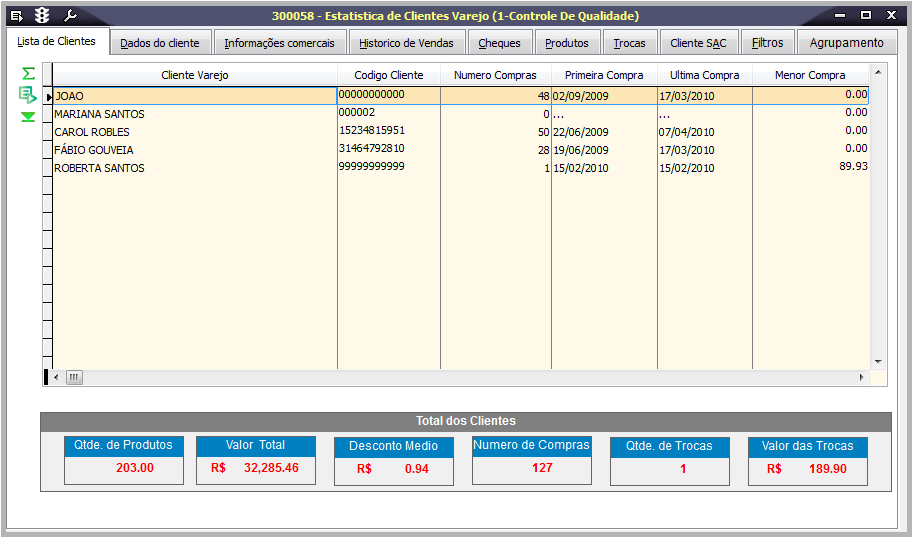Image resolution: width=912 pixels, height=537 pixels.
Task: Click client code 000002
Action: pos(357,112)
